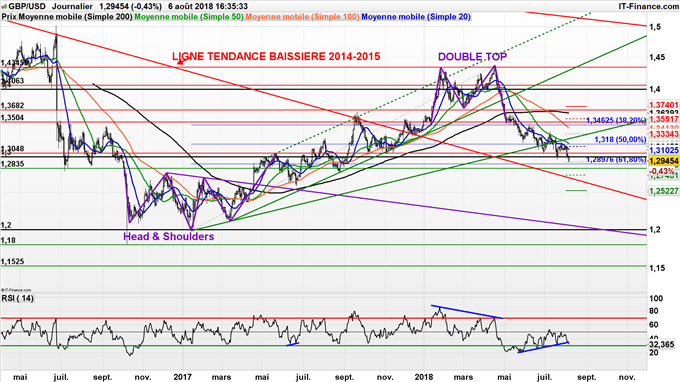Click the date 6 août 2018 16:35:33
Image resolution: width=680 pixels, height=382 pixels.
pos(208,6)
